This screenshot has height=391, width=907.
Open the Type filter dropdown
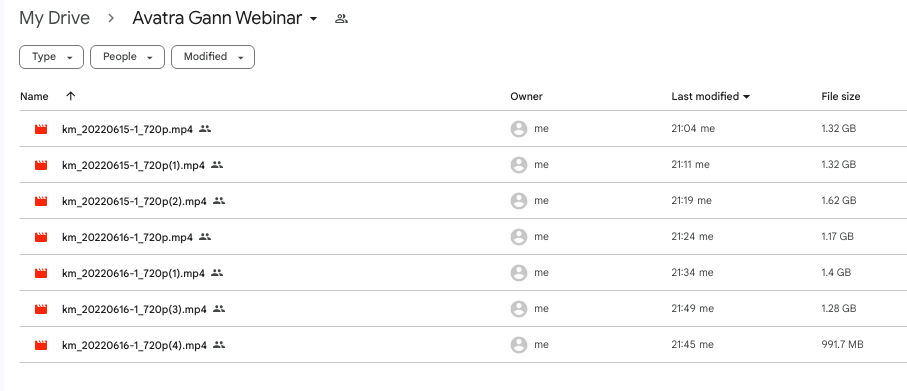tap(51, 57)
